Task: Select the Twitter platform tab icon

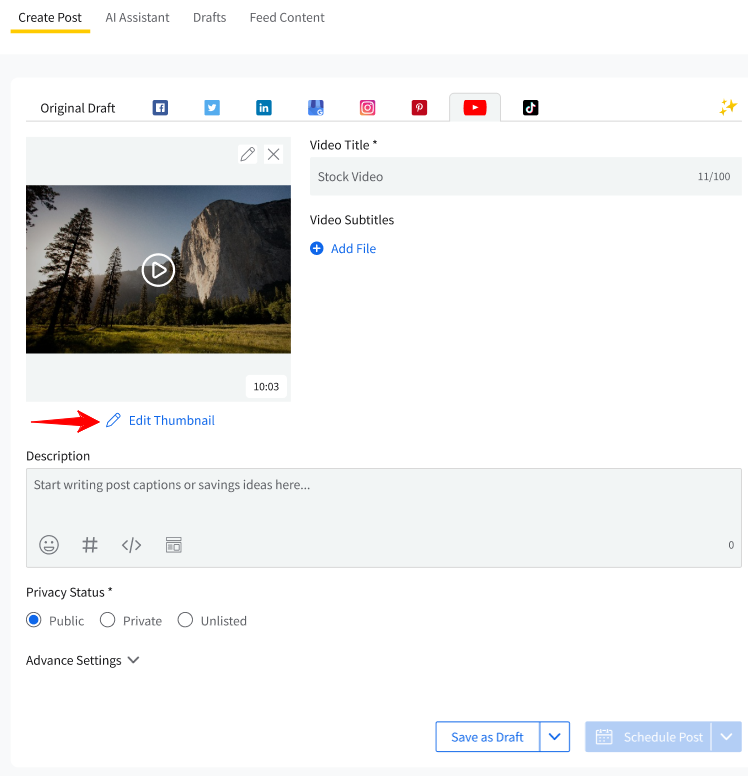Action: coord(212,108)
